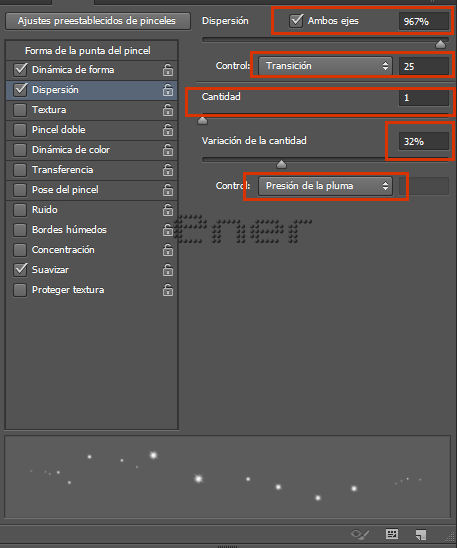Screen dimensions: 457x548
Task: Select the Dispersión settings row
Action: click(92, 90)
